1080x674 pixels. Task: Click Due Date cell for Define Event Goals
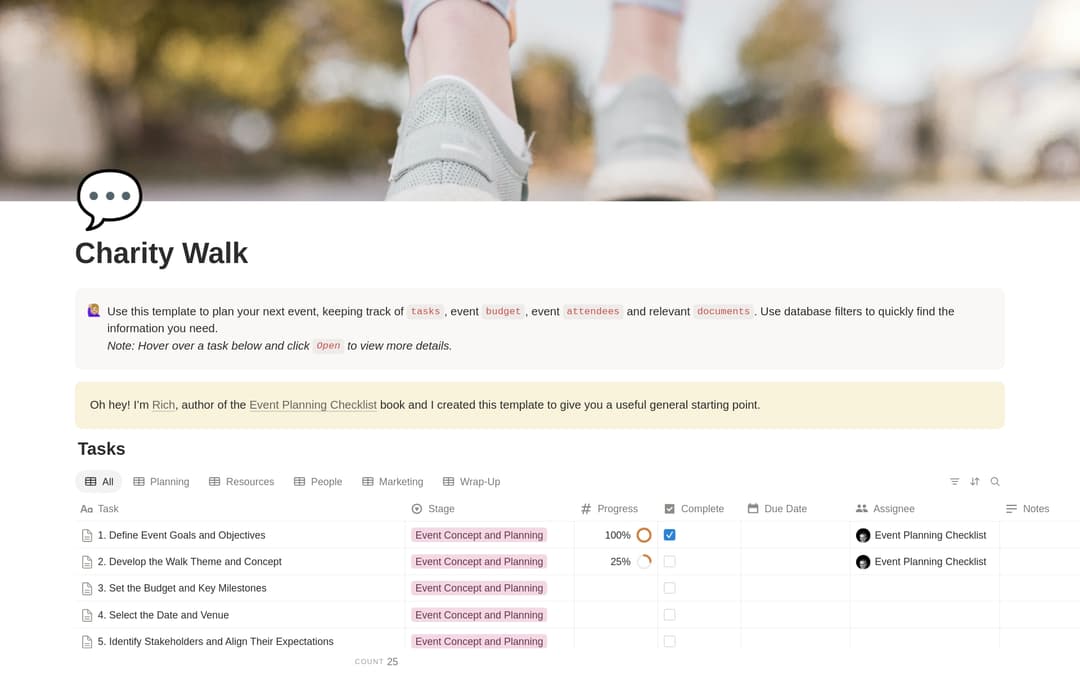pyautogui.click(x=796, y=535)
